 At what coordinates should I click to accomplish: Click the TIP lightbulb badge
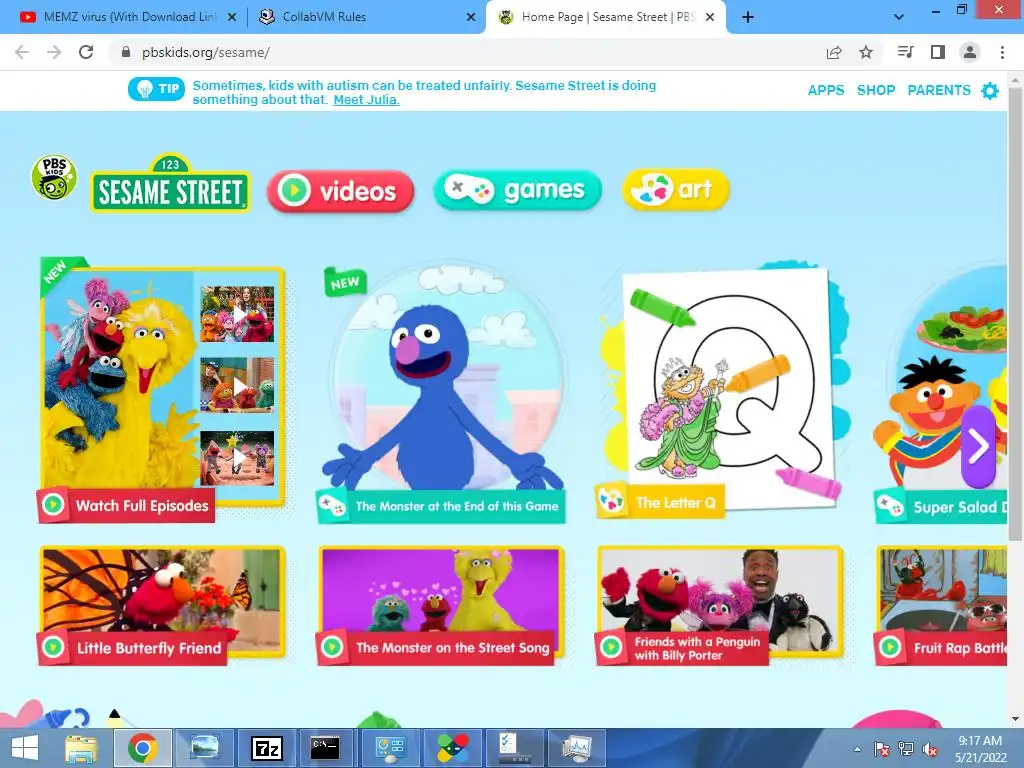coord(157,89)
